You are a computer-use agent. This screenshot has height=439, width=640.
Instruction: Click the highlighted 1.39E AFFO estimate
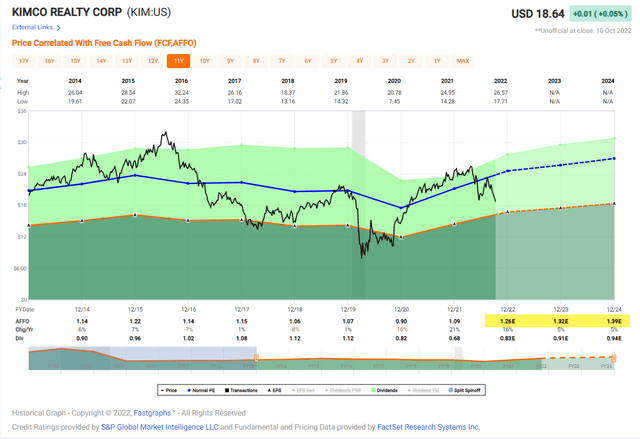(614, 321)
